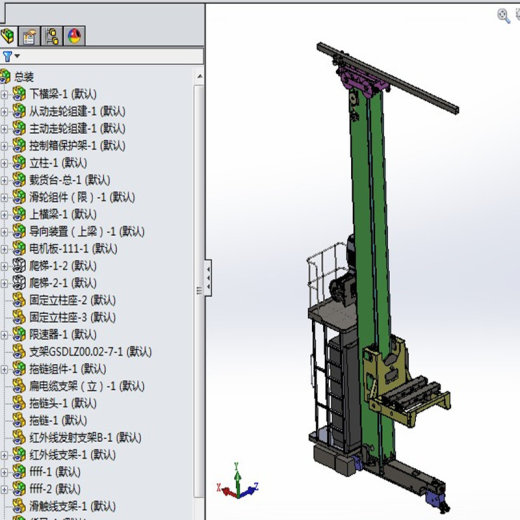Click the 红外线支架-1 assembly icon
The image size is (520, 520).
[x=19, y=454]
